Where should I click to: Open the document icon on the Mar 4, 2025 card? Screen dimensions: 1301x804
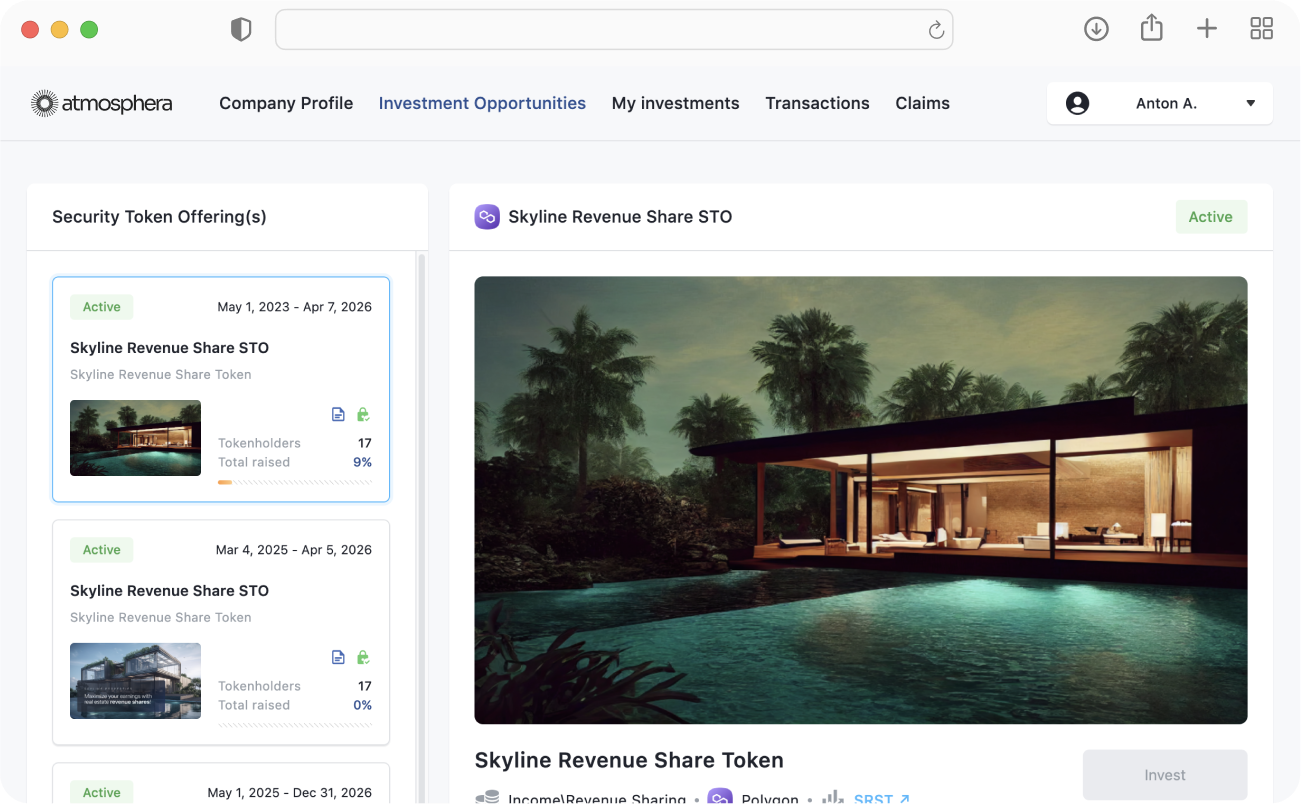pos(338,657)
